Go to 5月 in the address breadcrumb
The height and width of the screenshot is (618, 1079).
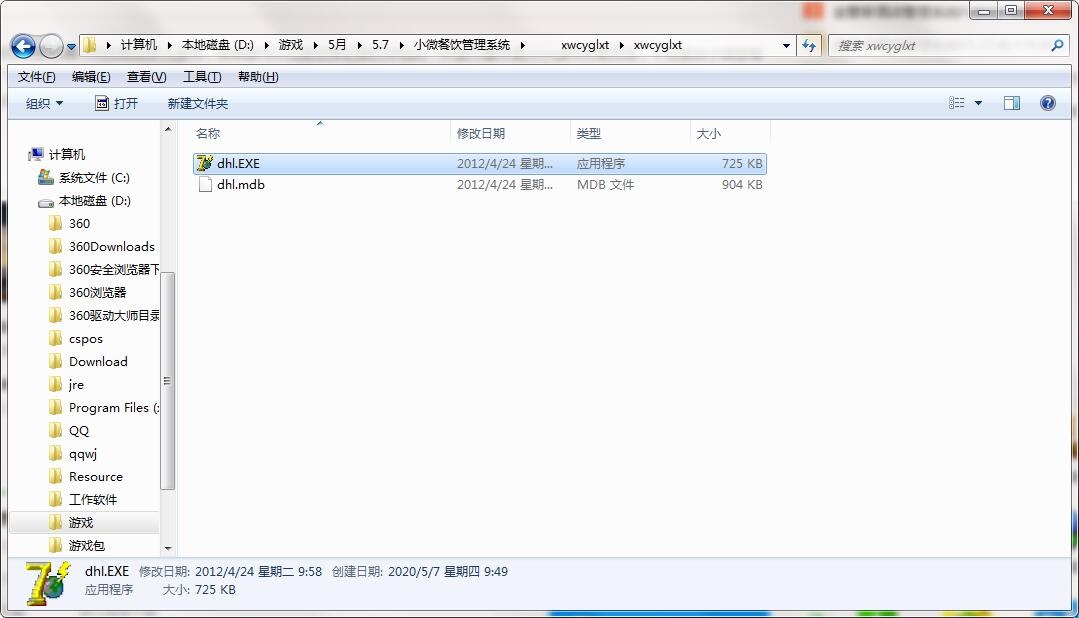pyautogui.click(x=337, y=45)
